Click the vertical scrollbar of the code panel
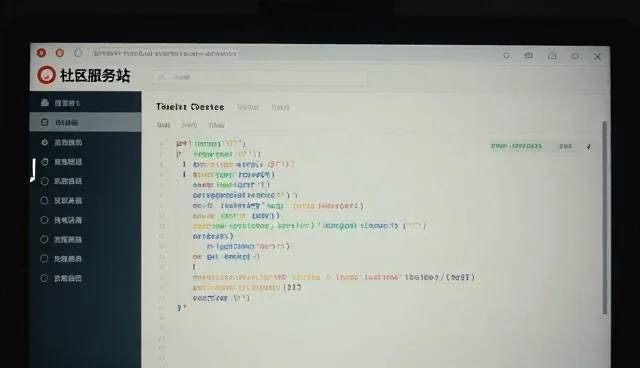The height and width of the screenshot is (368, 640). 604,217
